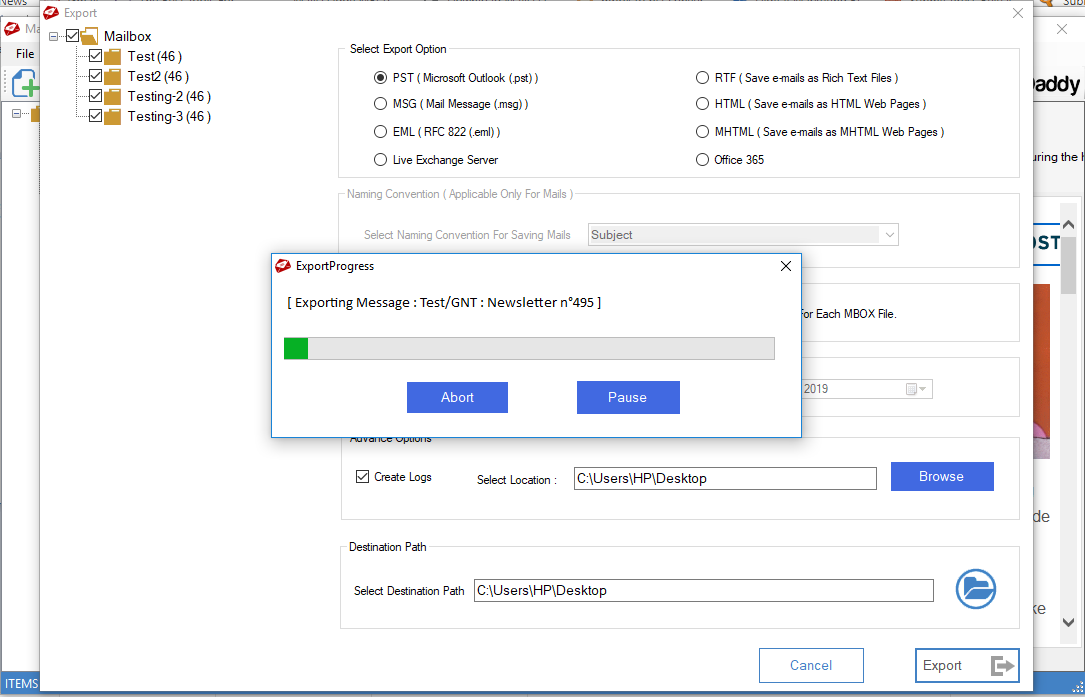Collapse the Mailbox tree node
Image resolution: width=1085 pixels, height=697 pixels.
53,36
